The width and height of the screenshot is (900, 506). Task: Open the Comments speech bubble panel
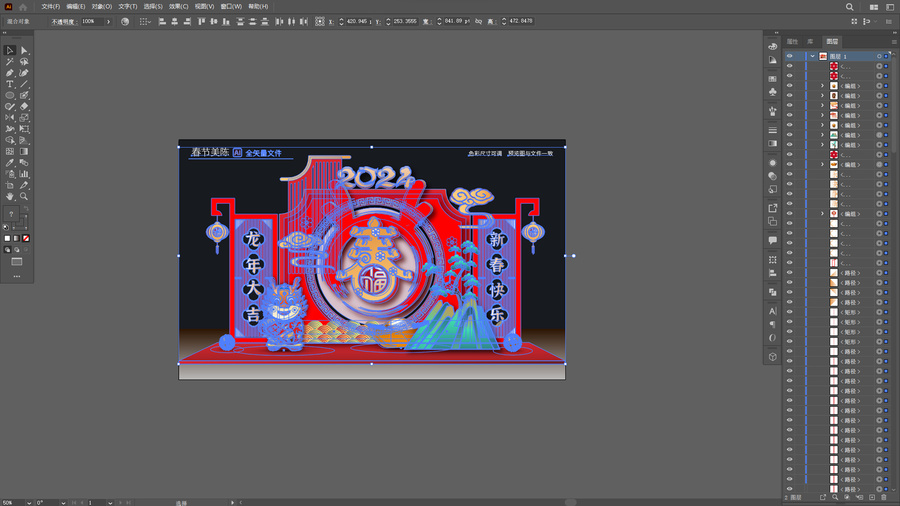click(x=773, y=240)
